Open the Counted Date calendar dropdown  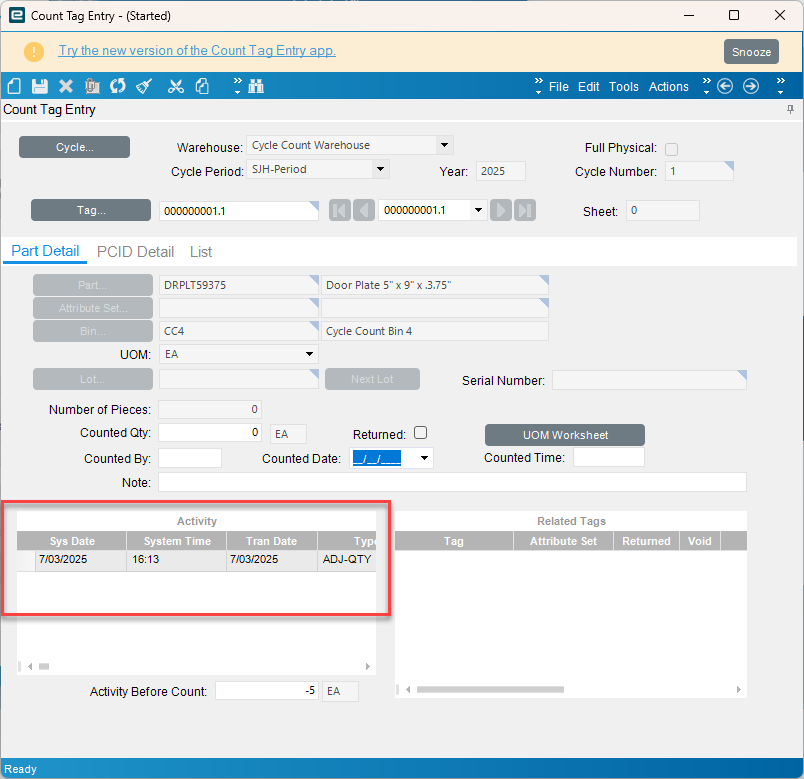pos(424,458)
